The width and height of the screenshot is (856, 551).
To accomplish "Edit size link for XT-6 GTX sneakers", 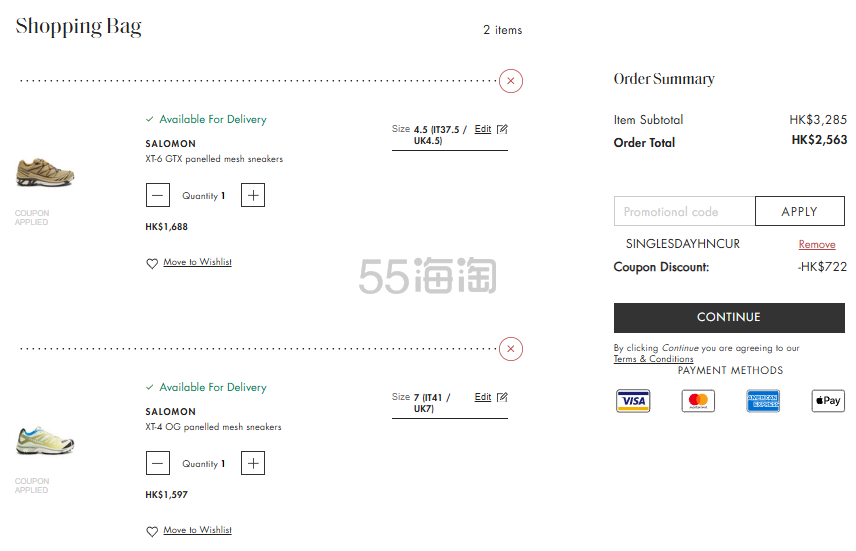I will click(482, 129).
